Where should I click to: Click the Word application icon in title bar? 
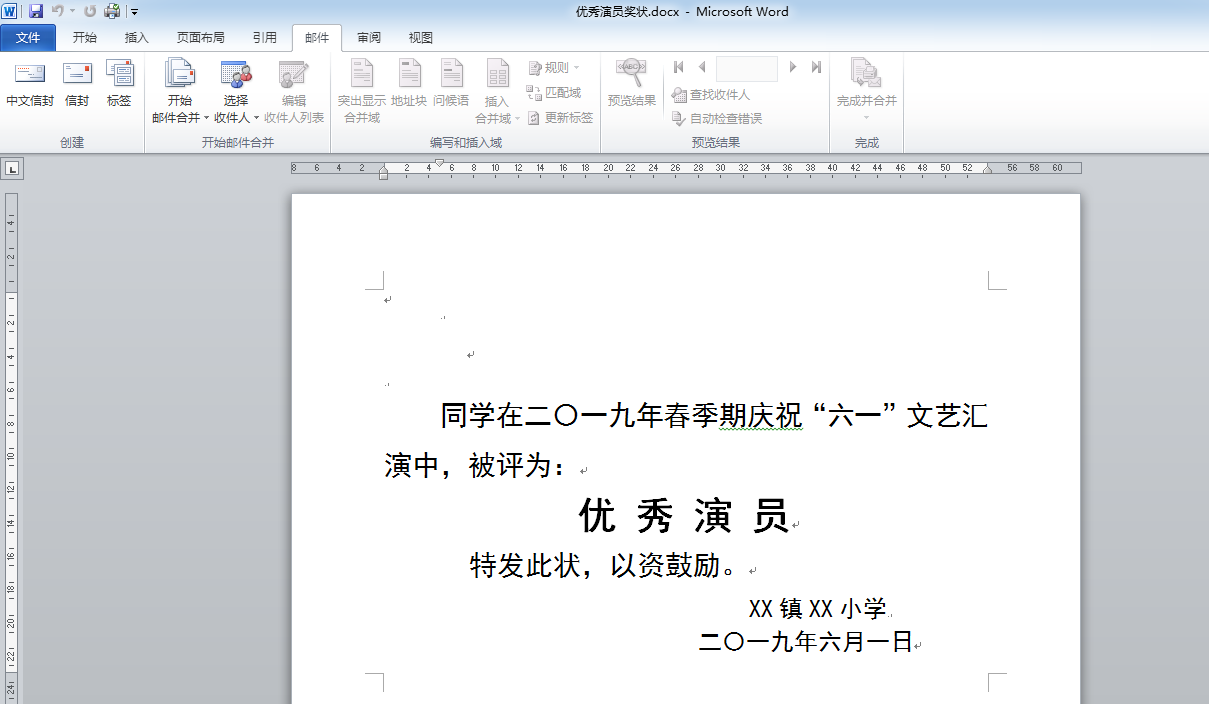pyautogui.click(x=9, y=11)
